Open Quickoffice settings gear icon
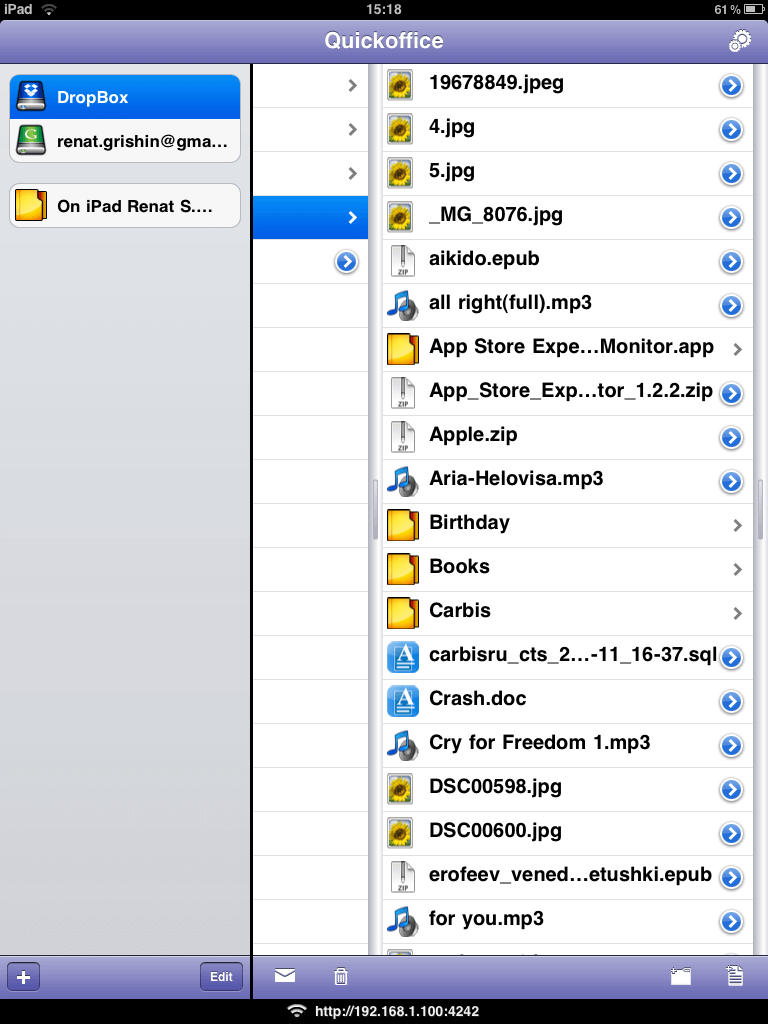The height and width of the screenshot is (1024, 768). (739, 40)
